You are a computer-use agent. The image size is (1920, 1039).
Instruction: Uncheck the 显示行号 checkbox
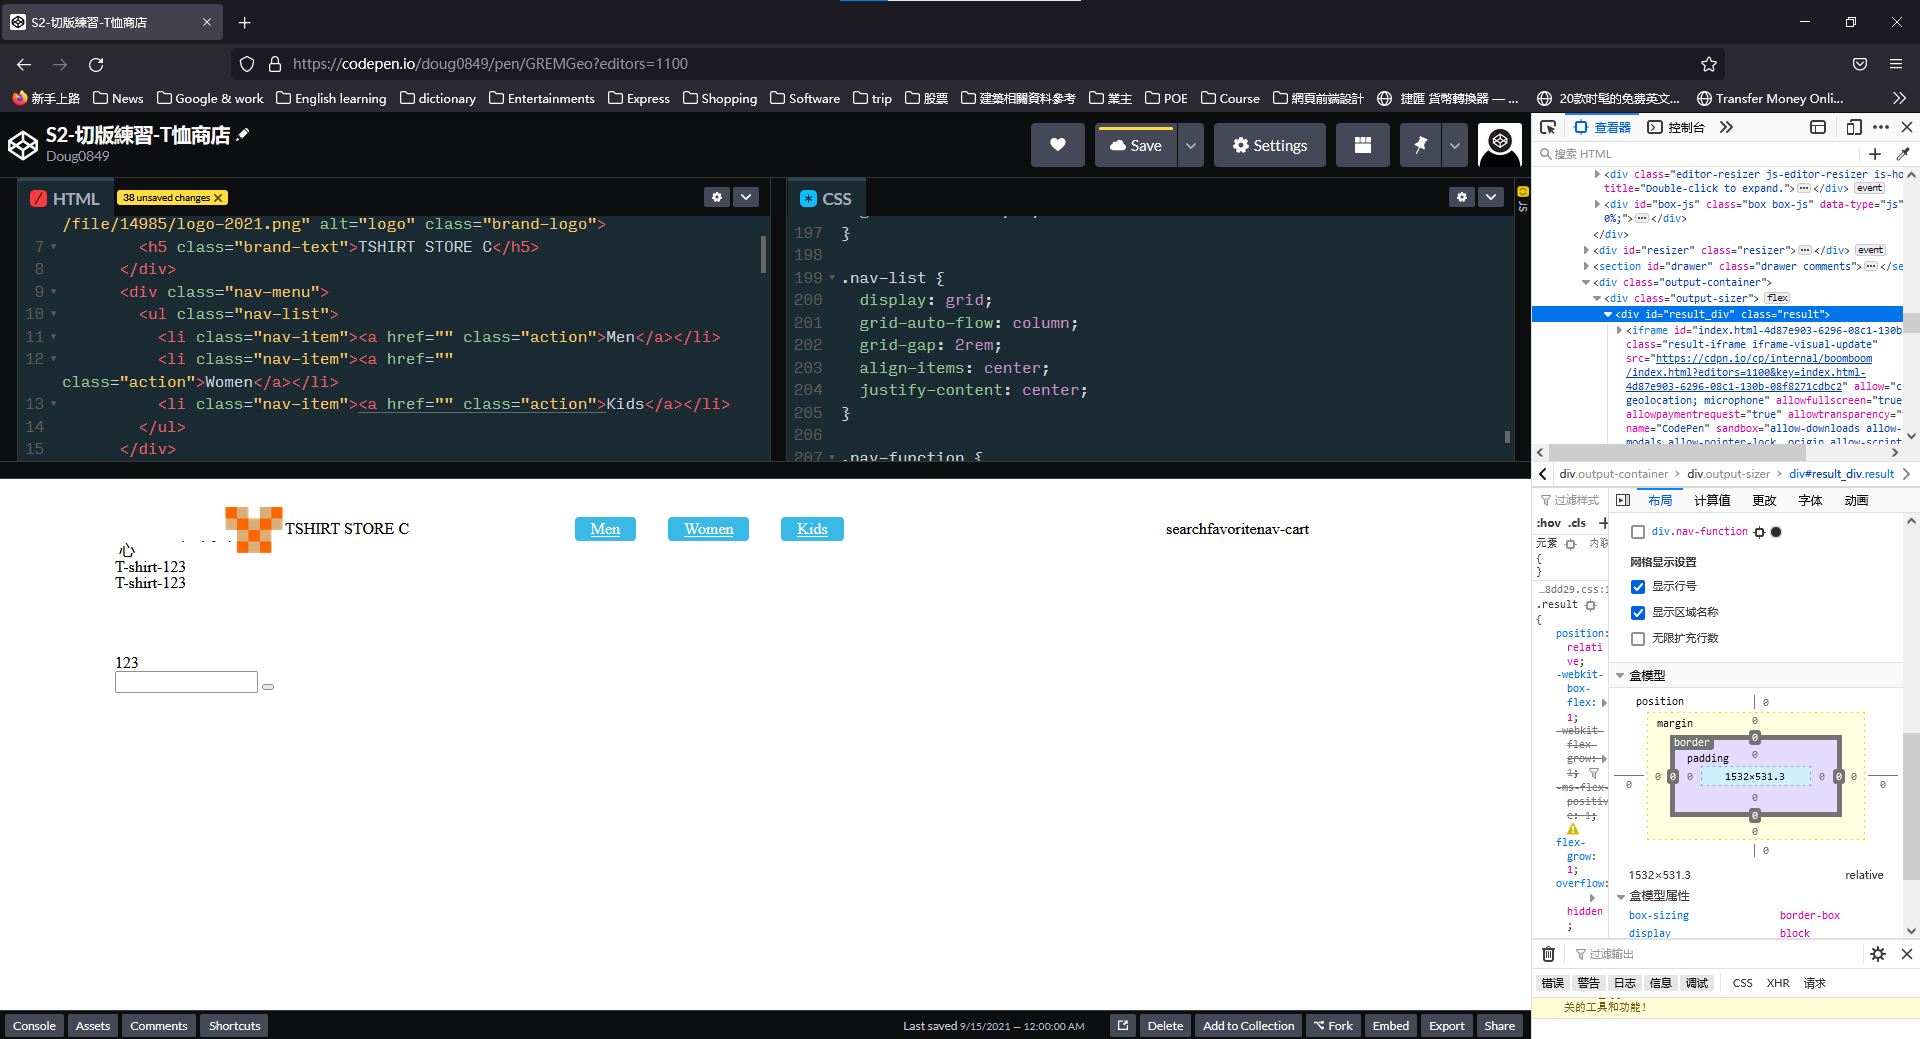[x=1638, y=587]
